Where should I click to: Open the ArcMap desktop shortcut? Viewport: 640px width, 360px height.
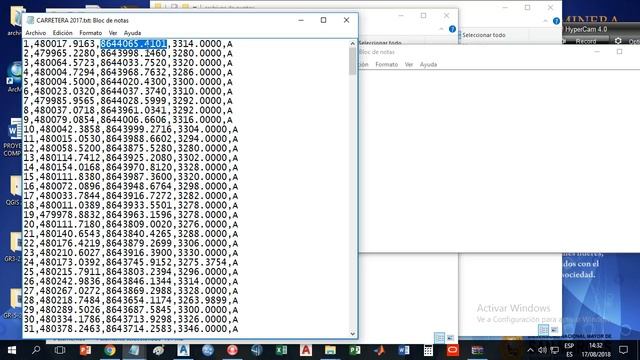[13, 78]
